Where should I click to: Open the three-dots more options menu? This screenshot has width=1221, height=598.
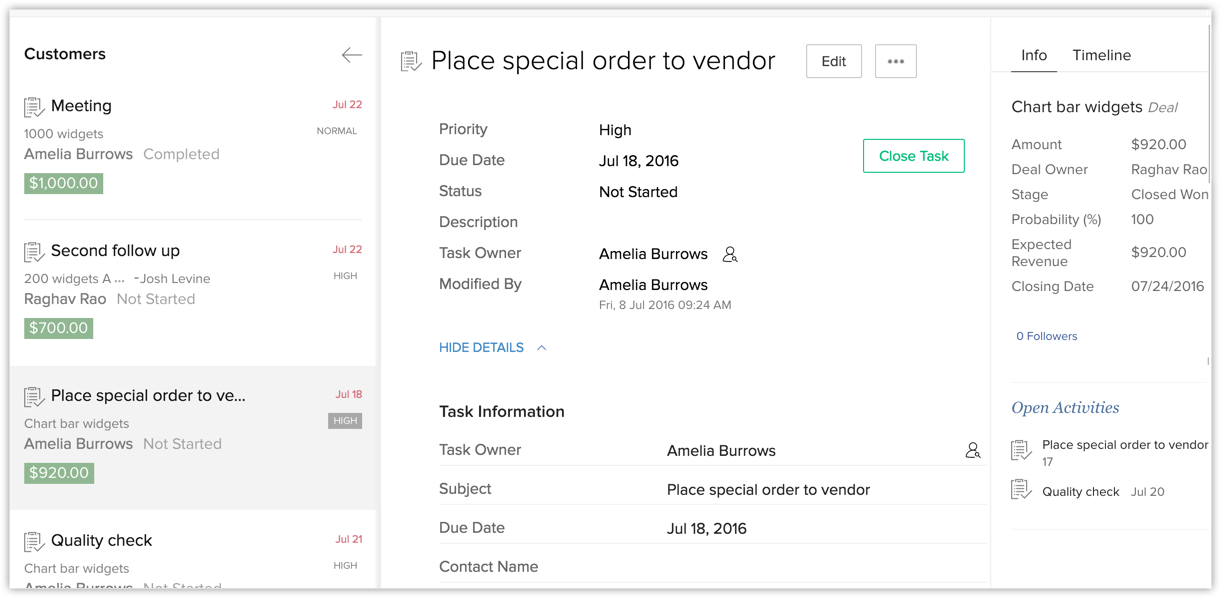coord(895,61)
